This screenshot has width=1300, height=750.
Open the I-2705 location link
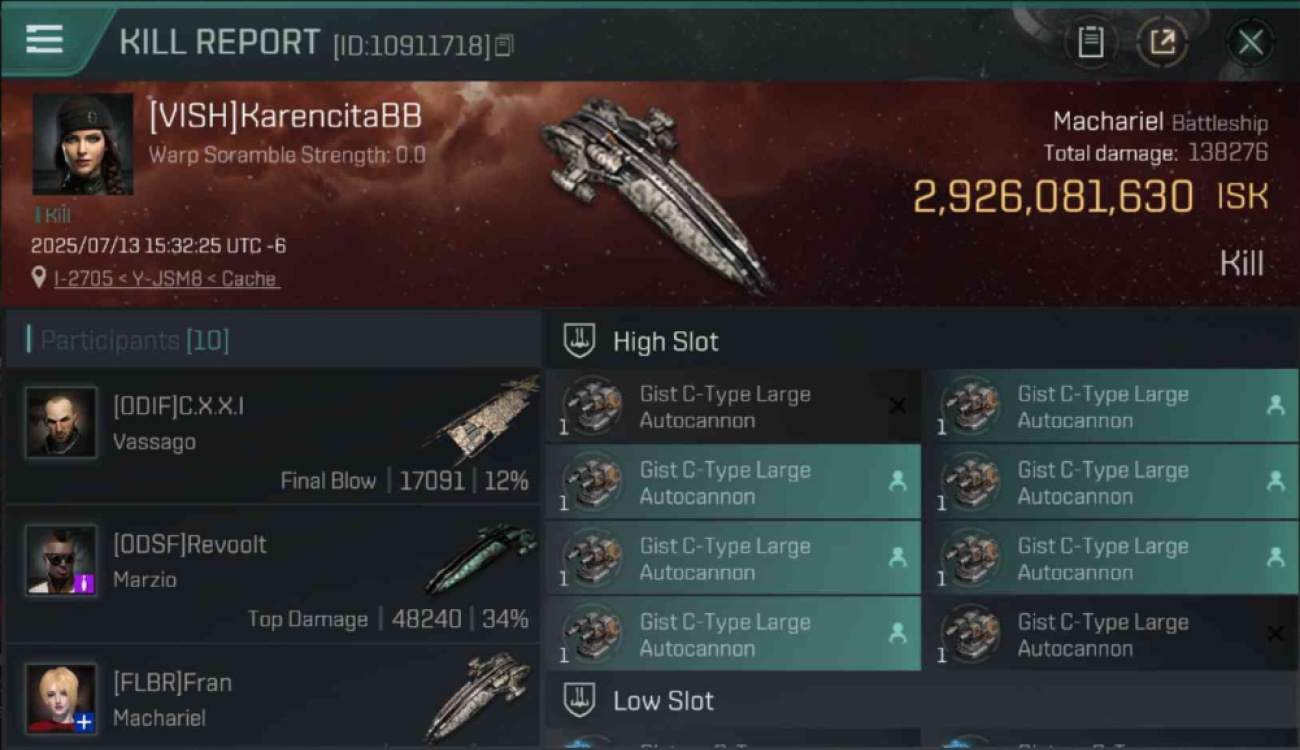(166, 279)
